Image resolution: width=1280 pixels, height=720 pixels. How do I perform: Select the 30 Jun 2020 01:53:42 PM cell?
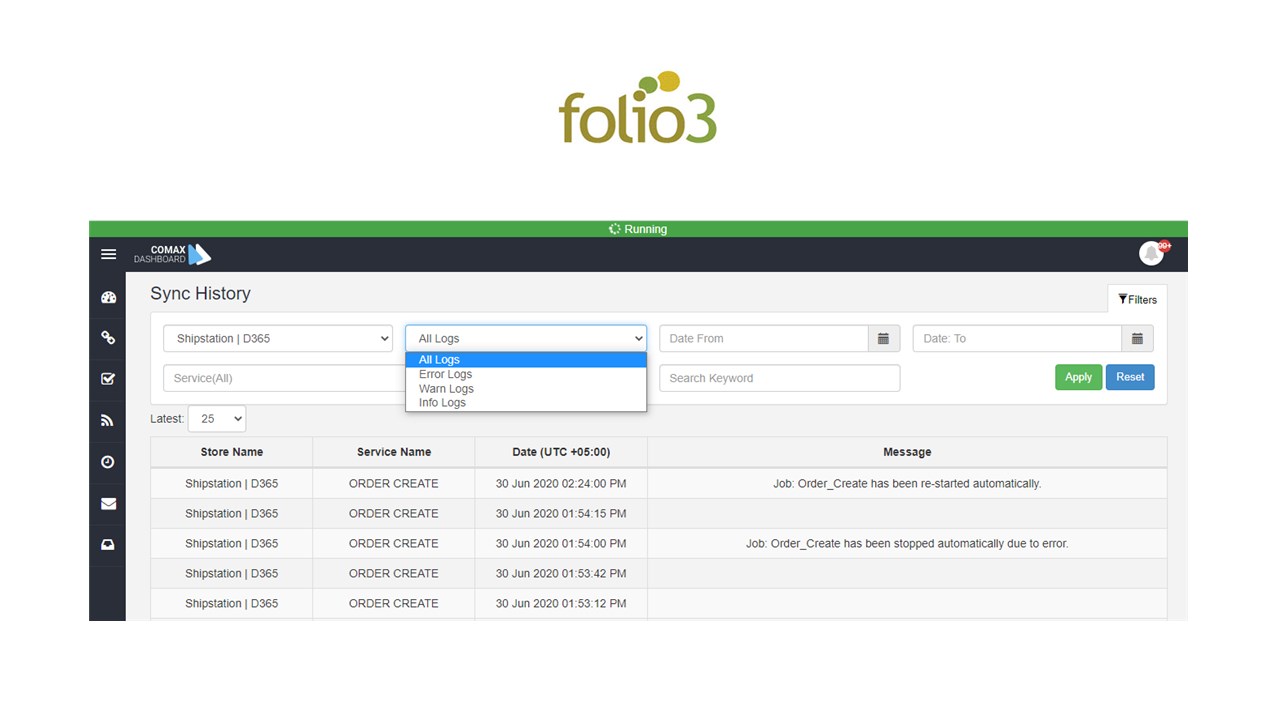click(561, 574)
